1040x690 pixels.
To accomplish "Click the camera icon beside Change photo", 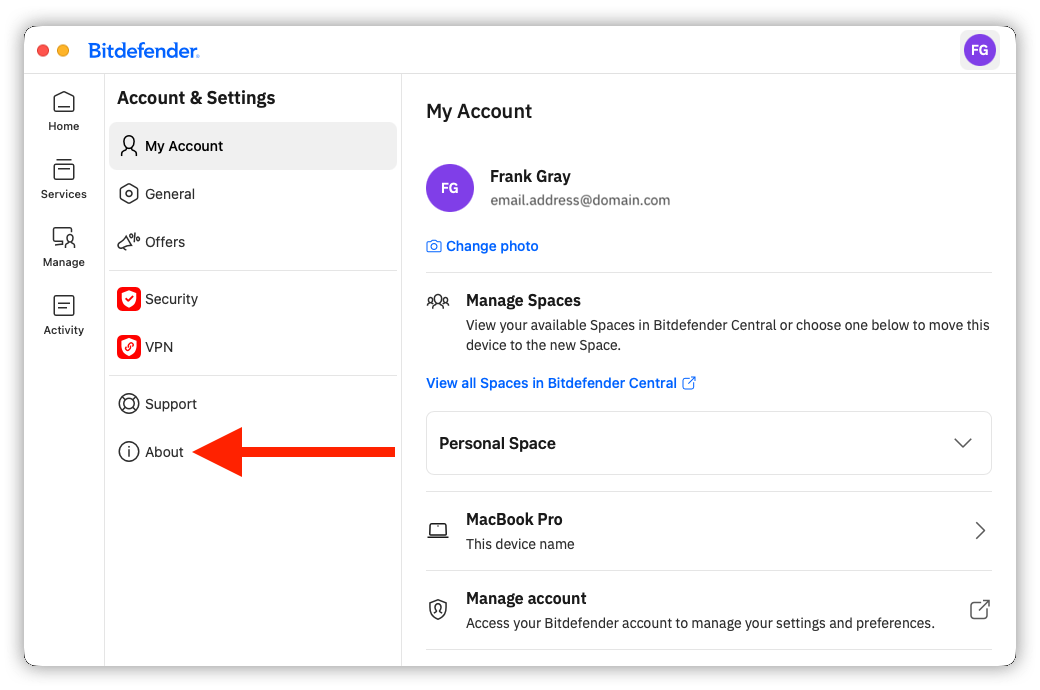I will tap(434, 246).
